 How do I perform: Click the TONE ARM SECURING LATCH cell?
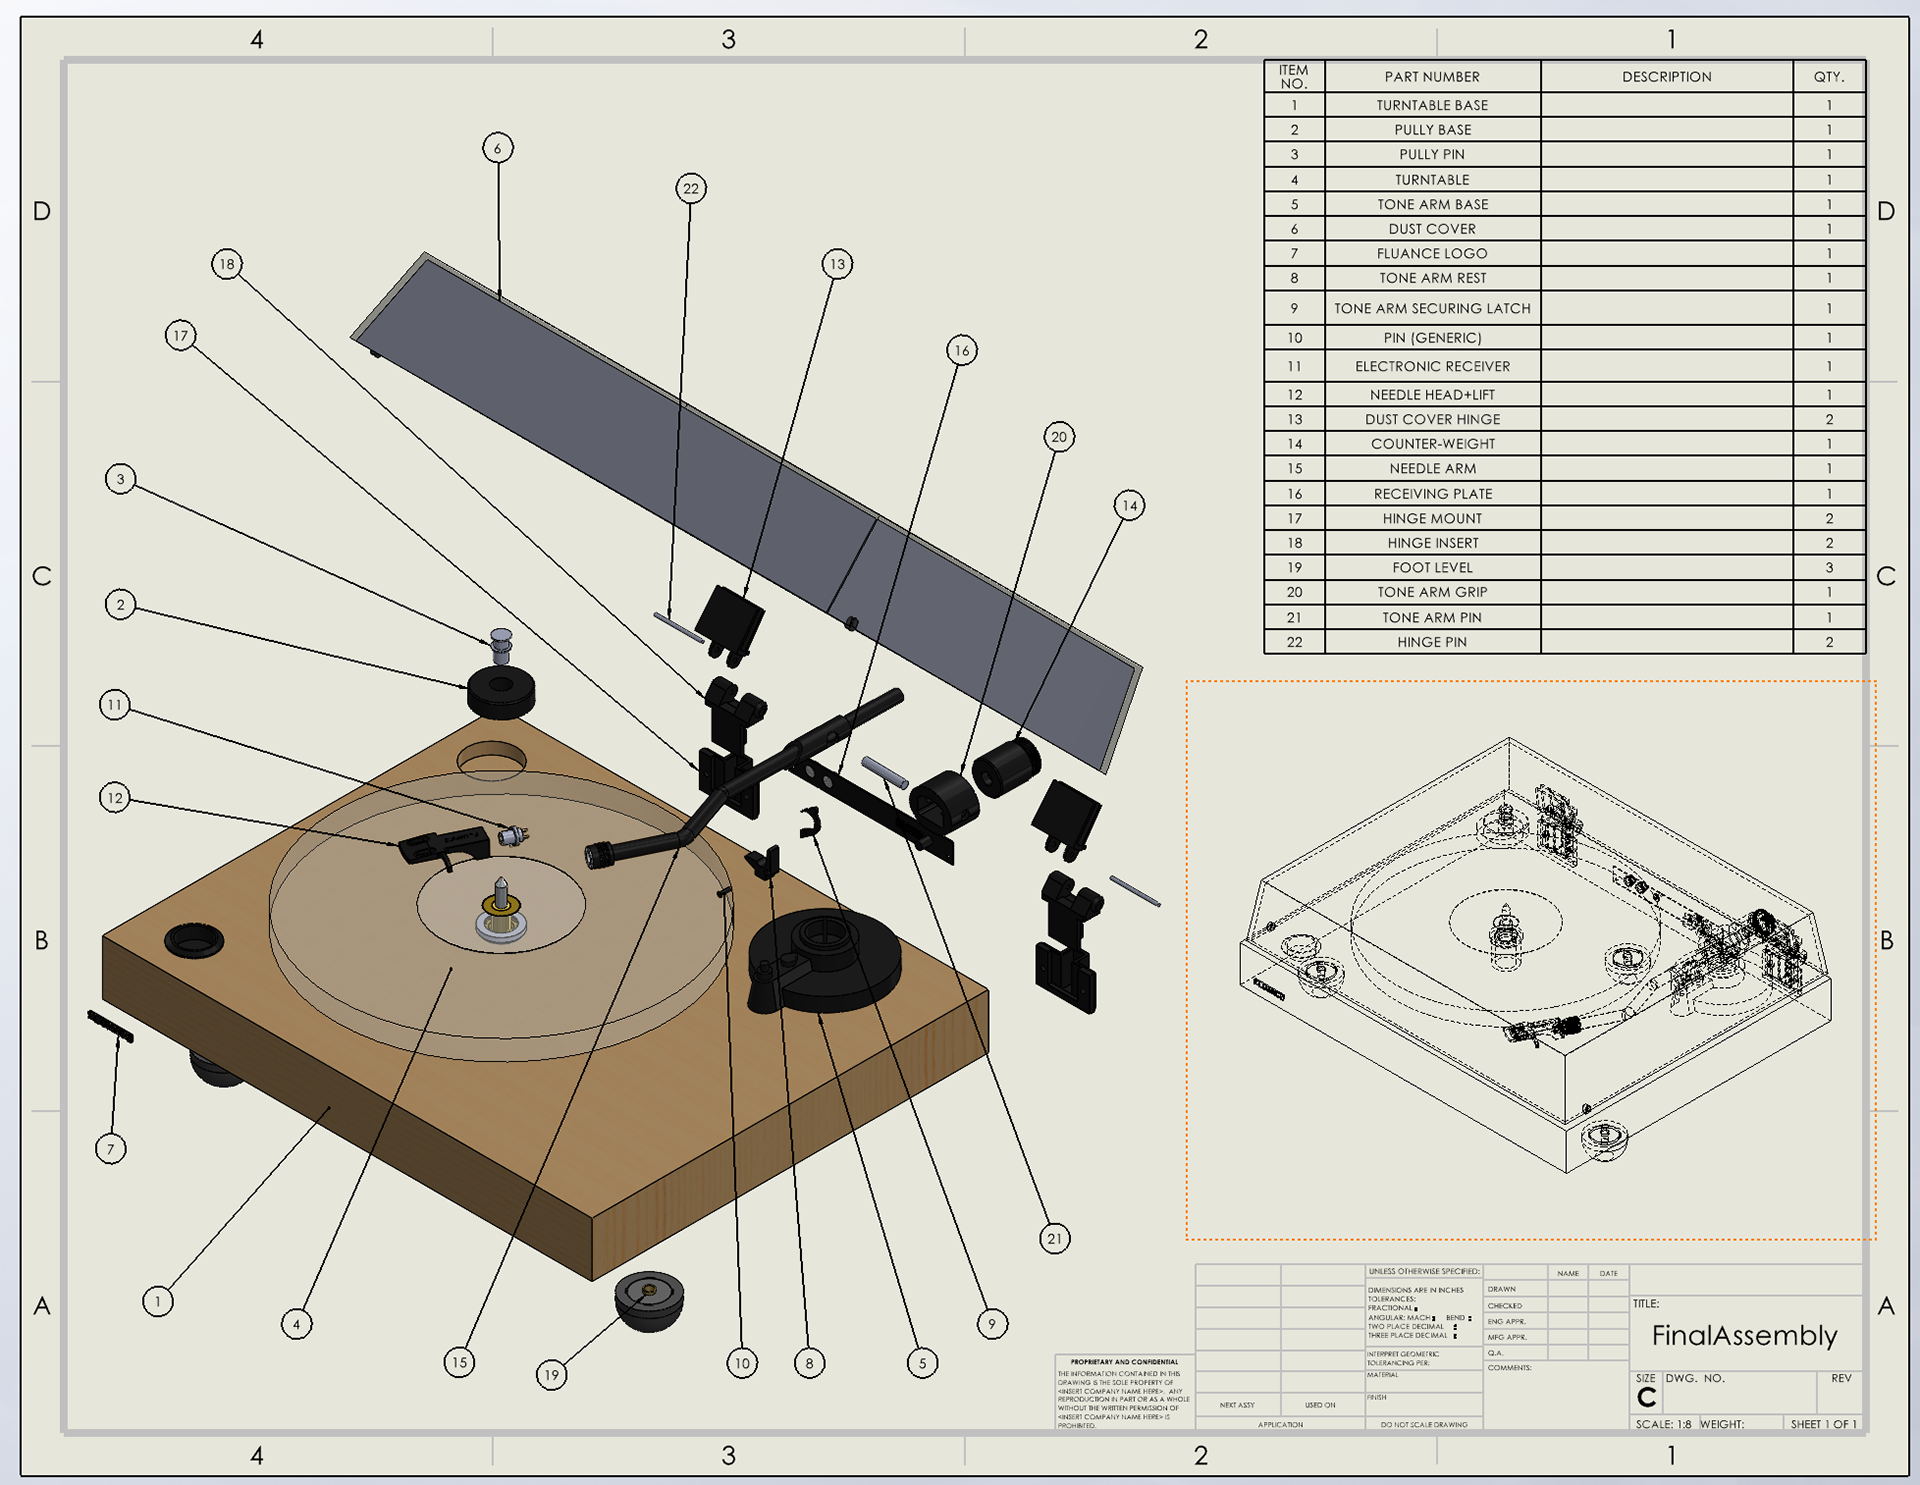tap(1431, 308)
